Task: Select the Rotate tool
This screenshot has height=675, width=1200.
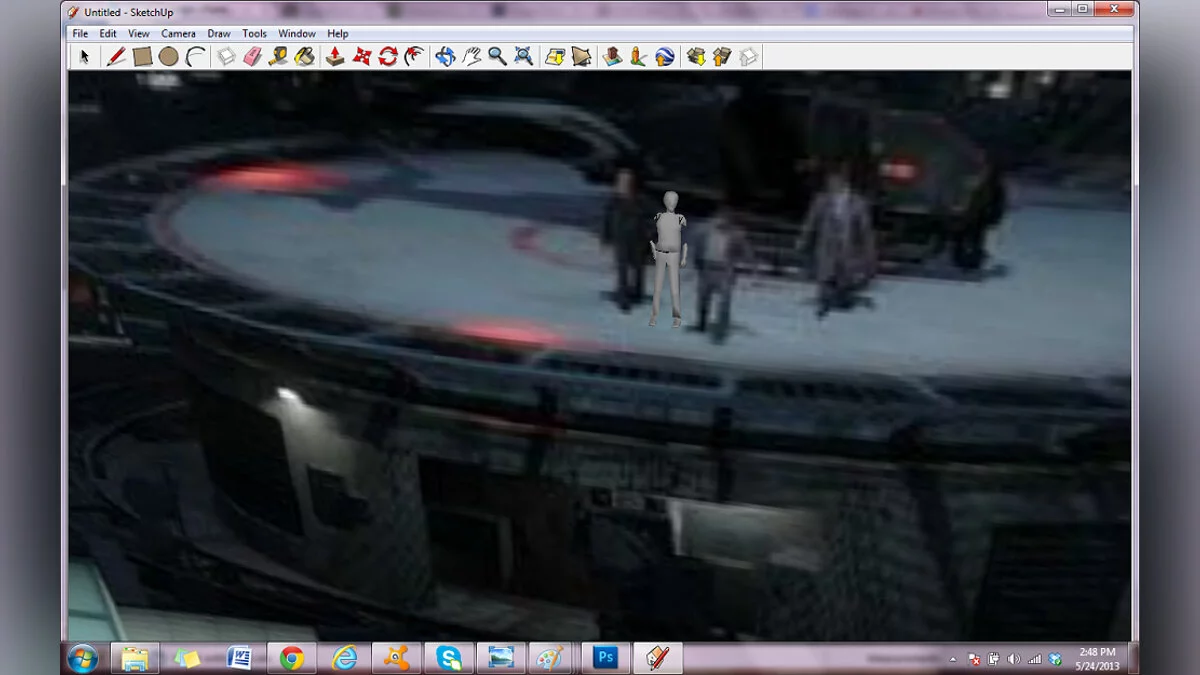Action: (x=388, y=57)
